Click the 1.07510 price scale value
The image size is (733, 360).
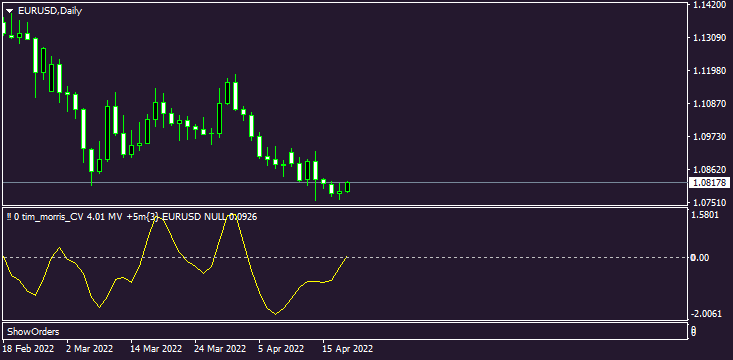click(710, 202)
